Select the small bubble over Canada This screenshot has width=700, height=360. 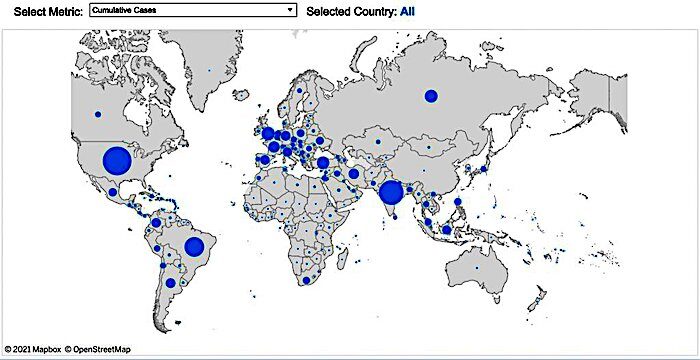coord(98,114)
